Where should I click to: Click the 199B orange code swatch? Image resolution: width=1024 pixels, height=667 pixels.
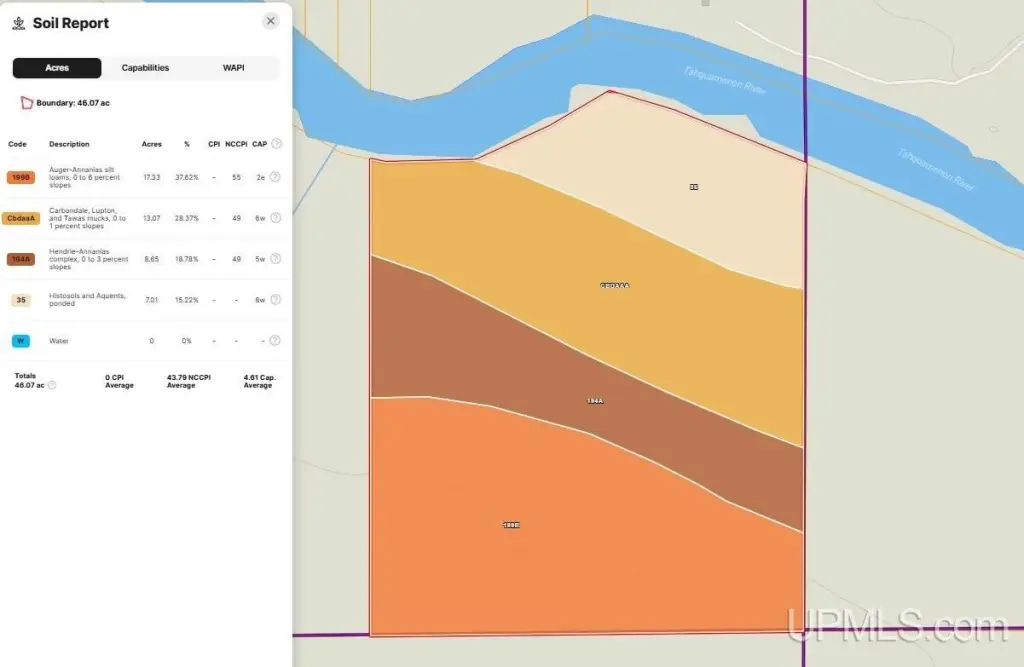coord(20,177)
